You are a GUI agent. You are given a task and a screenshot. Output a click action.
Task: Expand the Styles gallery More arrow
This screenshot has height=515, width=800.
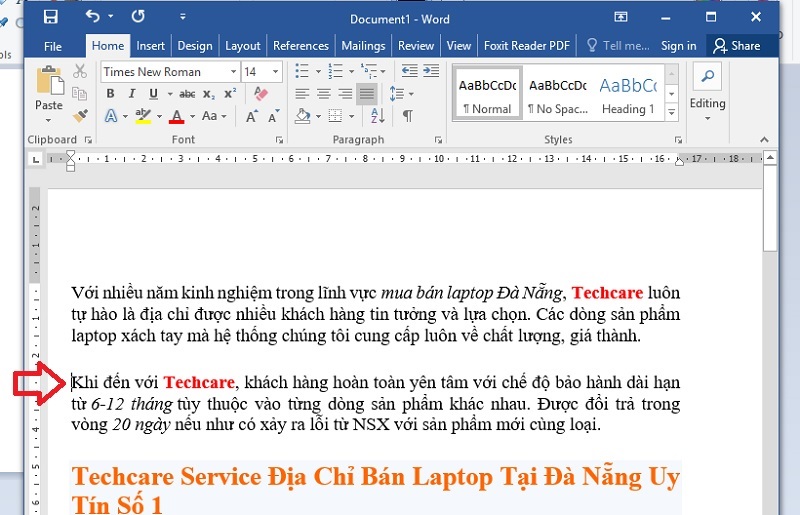[x=672, y=112]
